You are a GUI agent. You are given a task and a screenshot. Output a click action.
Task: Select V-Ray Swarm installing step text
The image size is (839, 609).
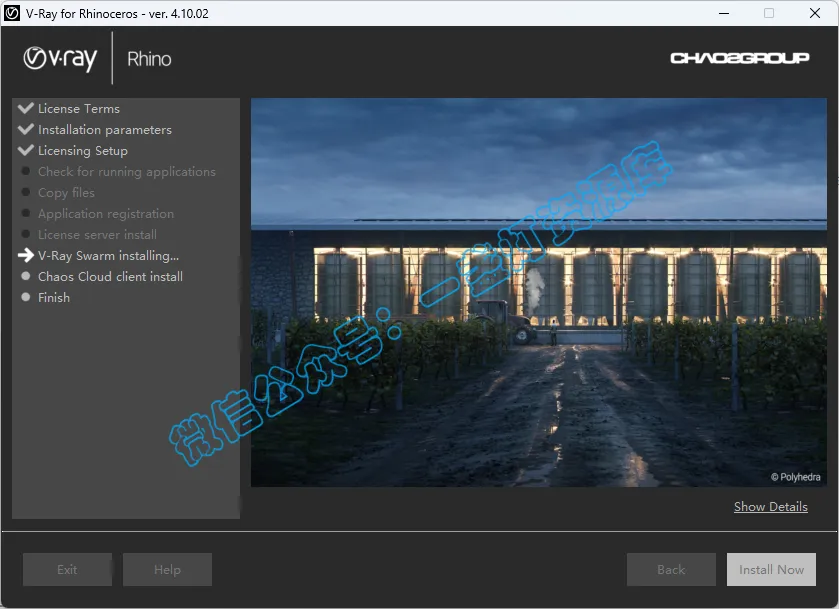(x=109, y=256)
